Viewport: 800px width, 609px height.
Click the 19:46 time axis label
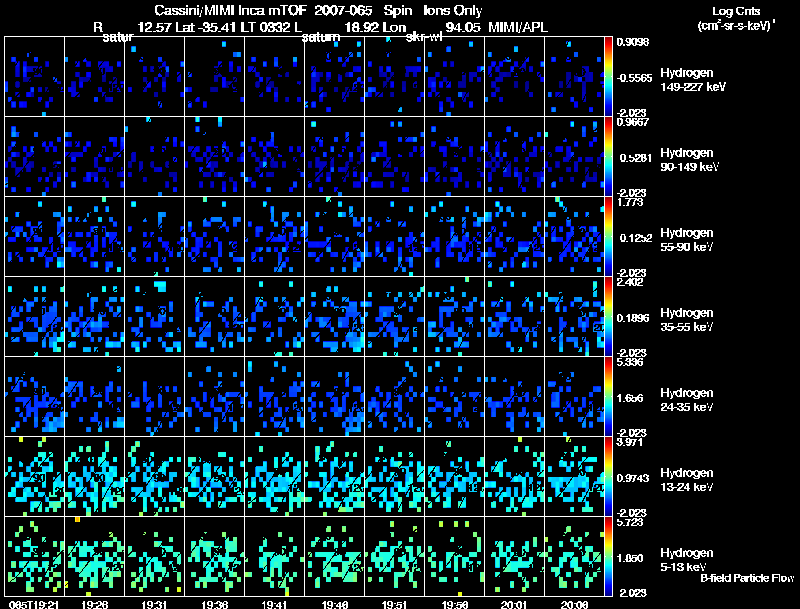pos(335,605)
